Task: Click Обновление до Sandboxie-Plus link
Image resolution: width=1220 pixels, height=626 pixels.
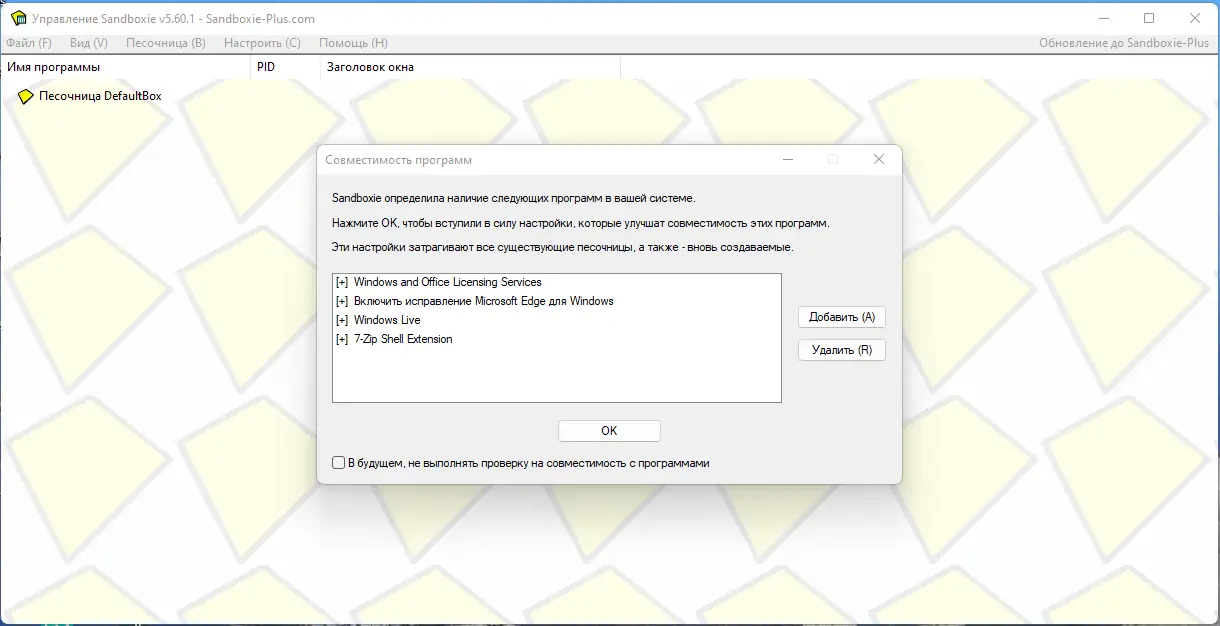Action: [1123, 43]
